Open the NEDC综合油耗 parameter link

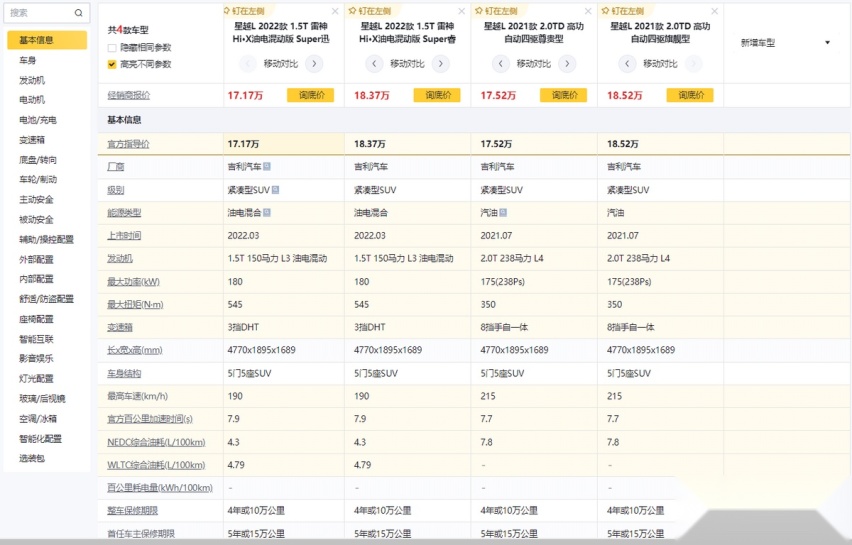(156, 442)
